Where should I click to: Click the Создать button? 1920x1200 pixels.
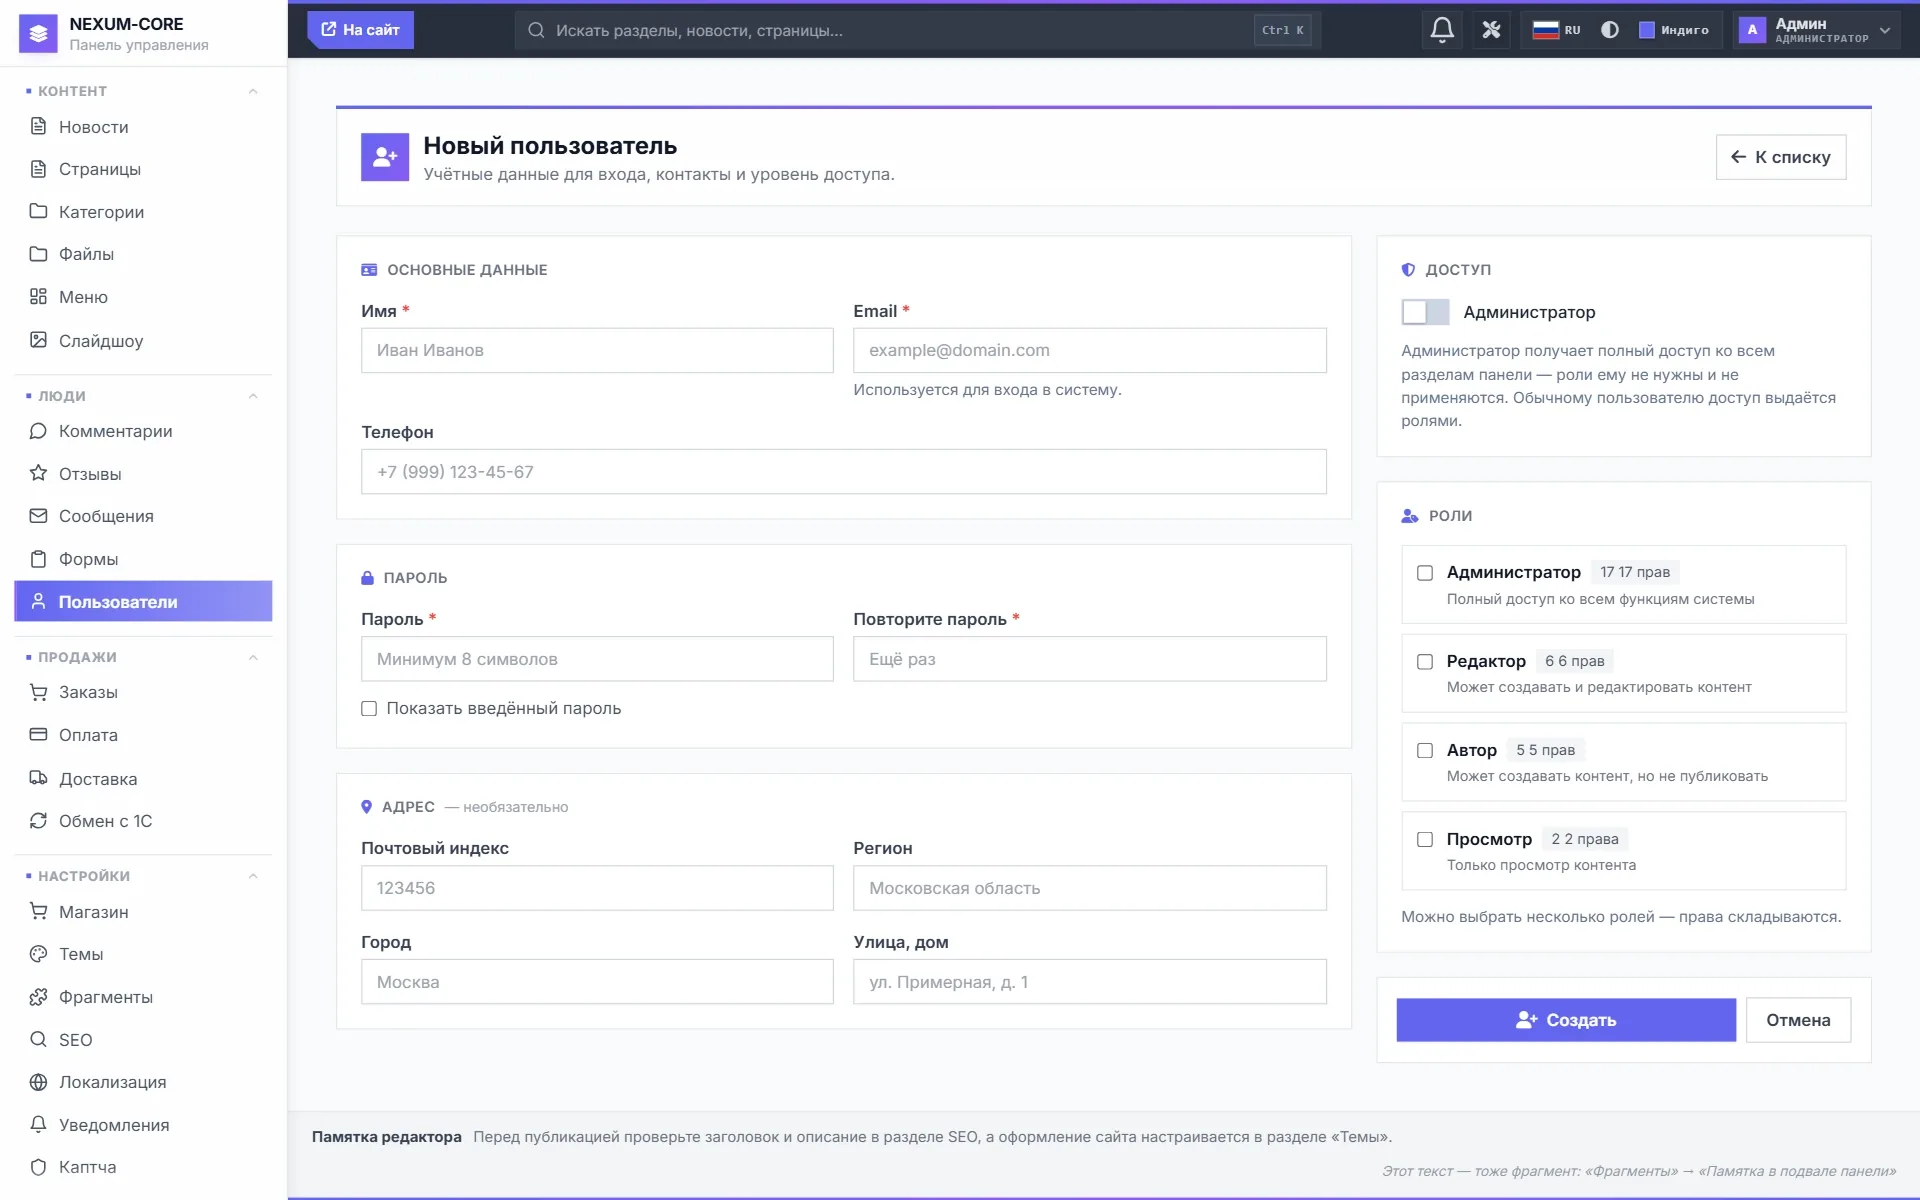[x=1566, y=1020]
